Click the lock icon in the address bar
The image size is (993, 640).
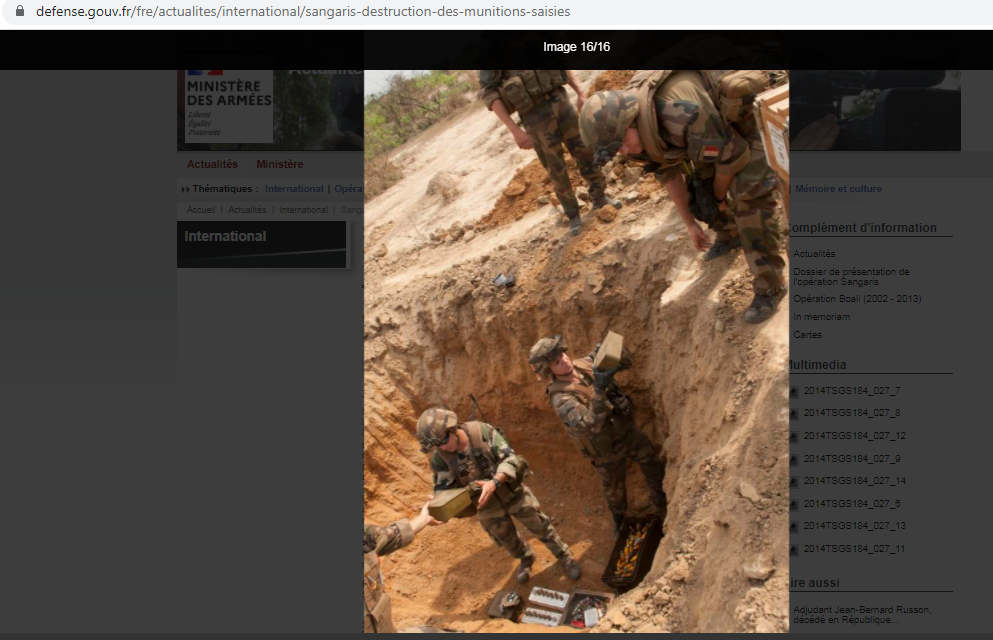pos(20,11)
